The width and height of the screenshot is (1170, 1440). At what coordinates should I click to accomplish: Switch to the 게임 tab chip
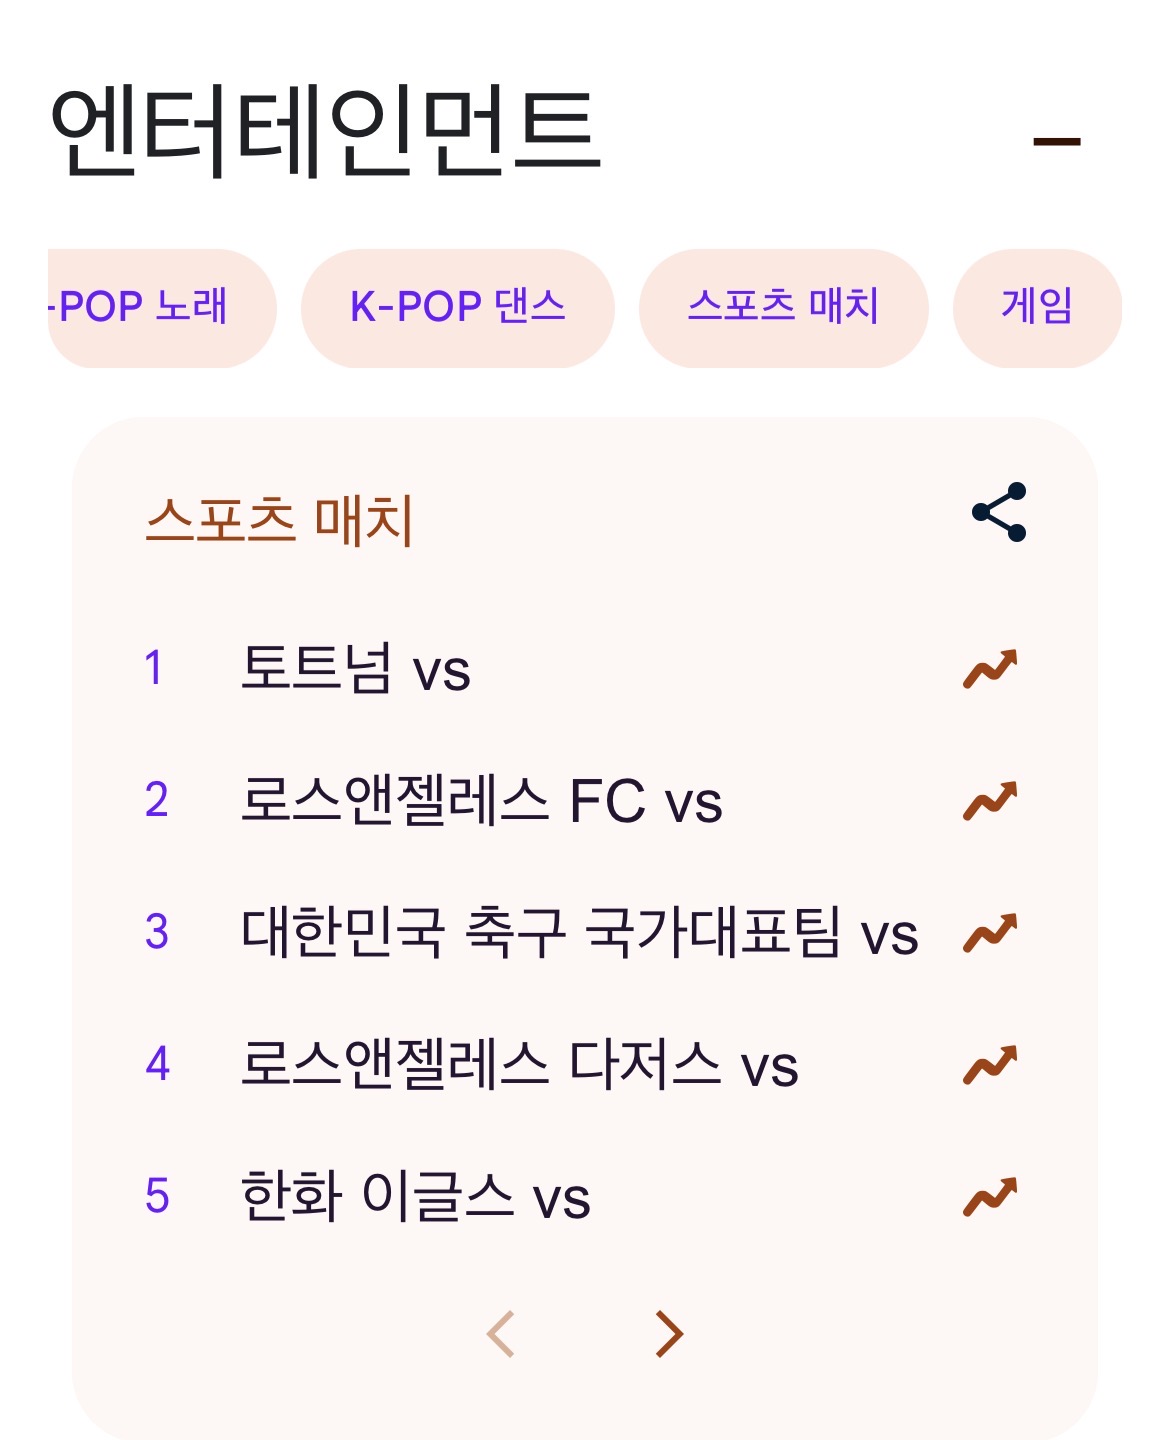pos(1037,307)
